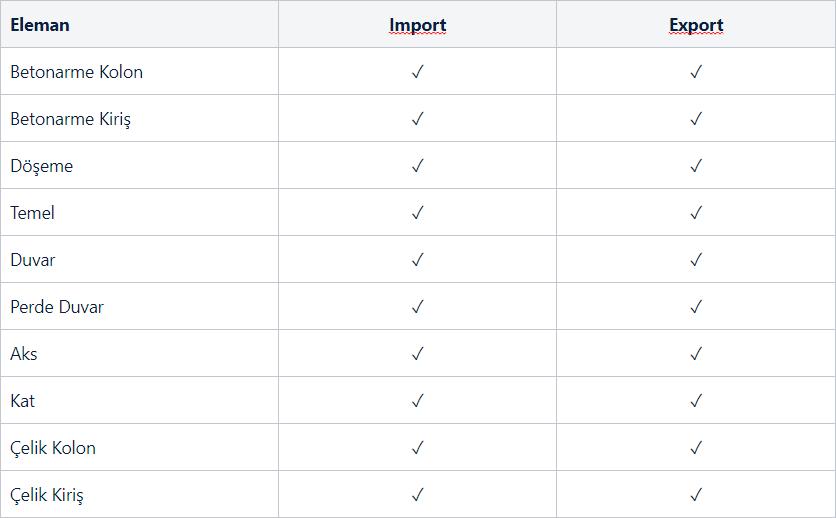Click the Export column header
The height and width of the screenshot is (518, 836).
[696, 25]
